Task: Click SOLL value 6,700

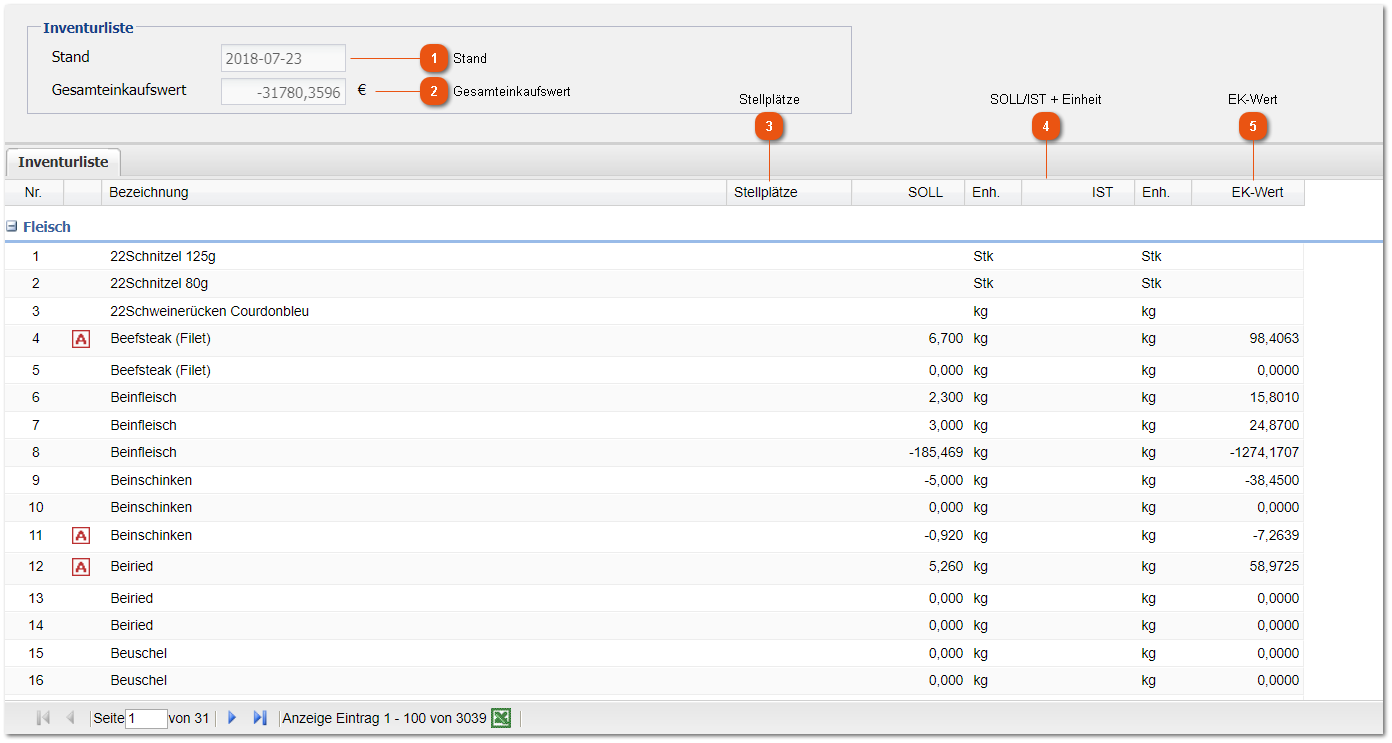Action: (945, 339)
